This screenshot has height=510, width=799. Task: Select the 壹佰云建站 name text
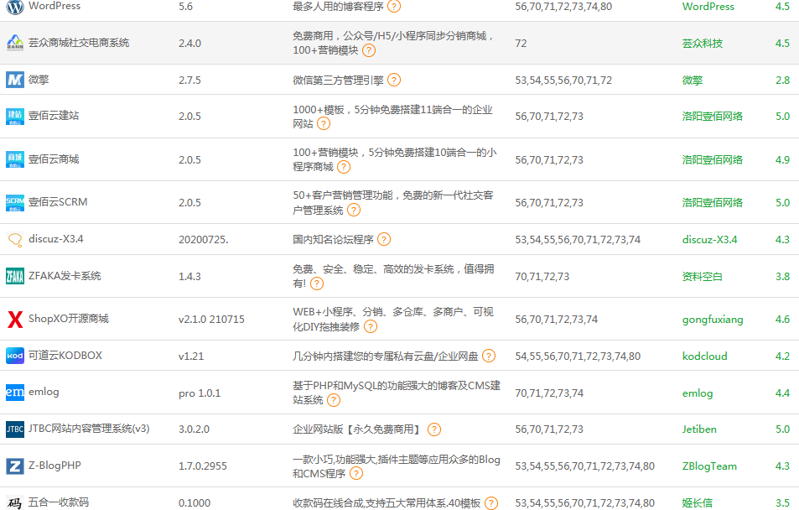pyautogui.click(x=54, y=116)
